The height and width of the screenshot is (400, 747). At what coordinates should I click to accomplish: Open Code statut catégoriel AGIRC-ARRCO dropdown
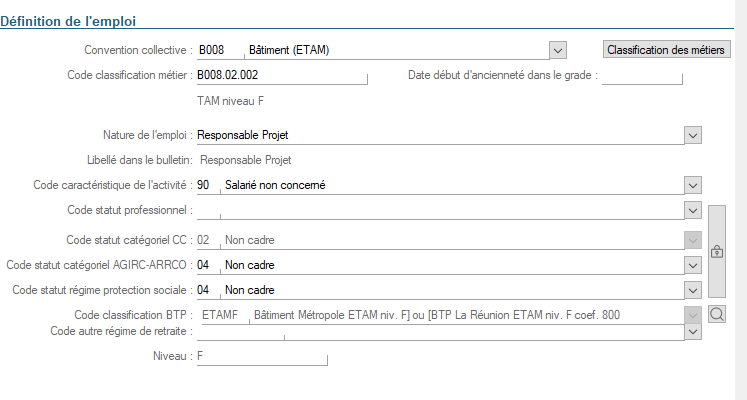(693, 265)
